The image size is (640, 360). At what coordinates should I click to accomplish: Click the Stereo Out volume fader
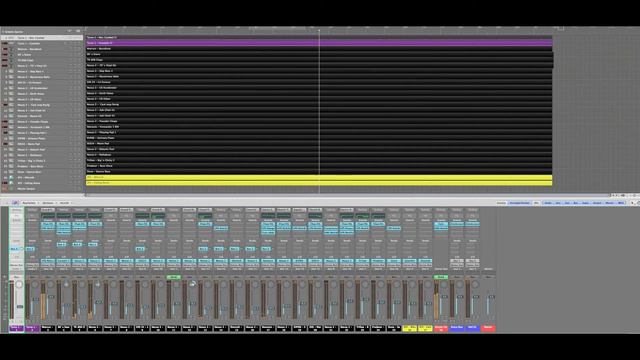(x=444, y=297)
